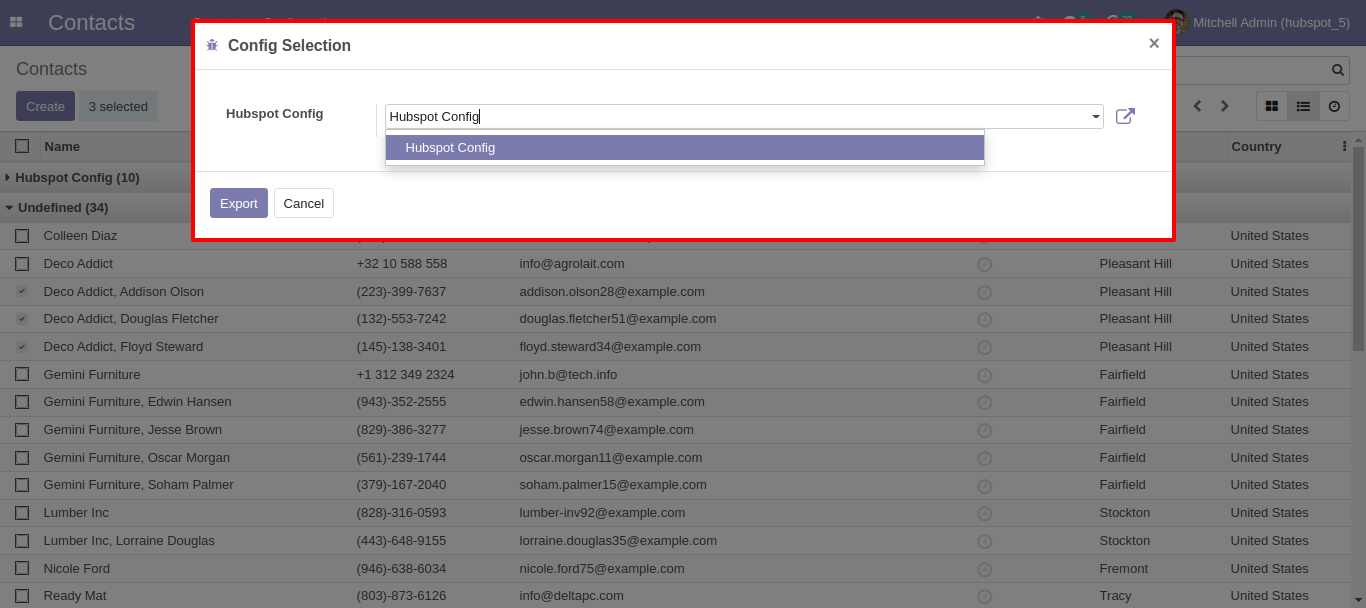Open optional columns menu icon beside Country header
The width and height of the screenshot is (1366, 608).
(1344, 146)
